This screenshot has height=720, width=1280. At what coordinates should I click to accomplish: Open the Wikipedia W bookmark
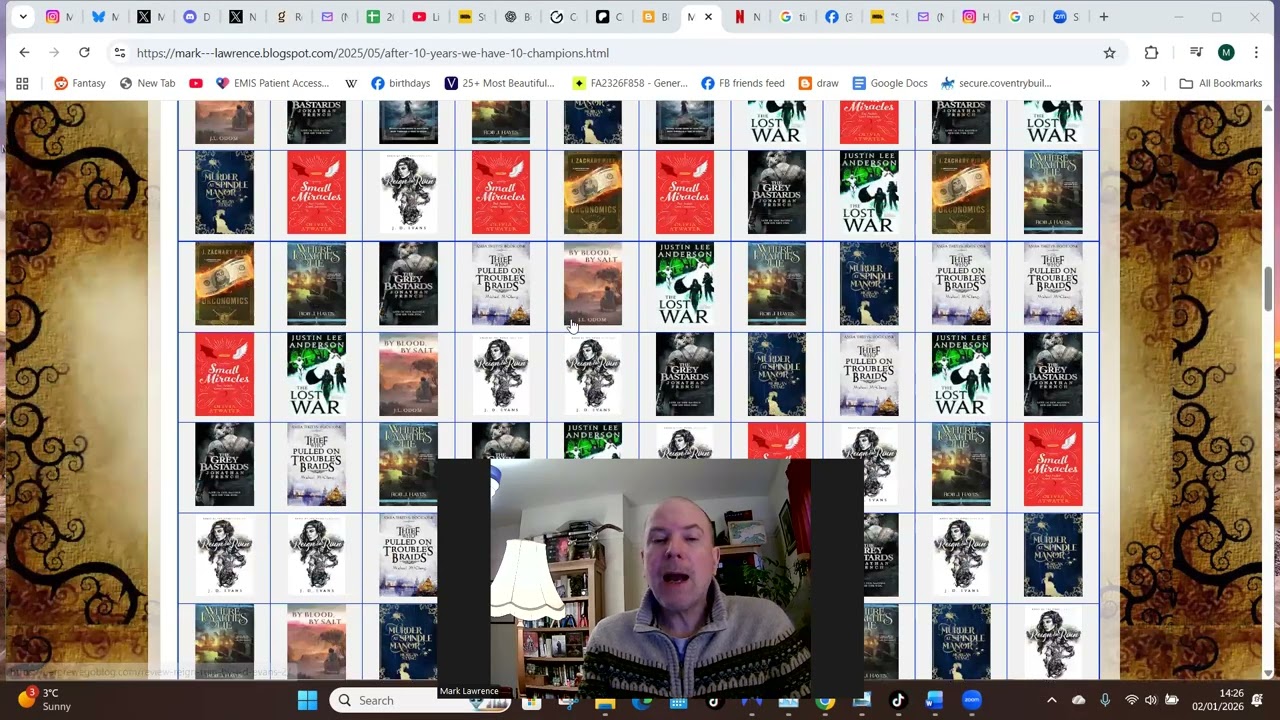pos(351,83)
